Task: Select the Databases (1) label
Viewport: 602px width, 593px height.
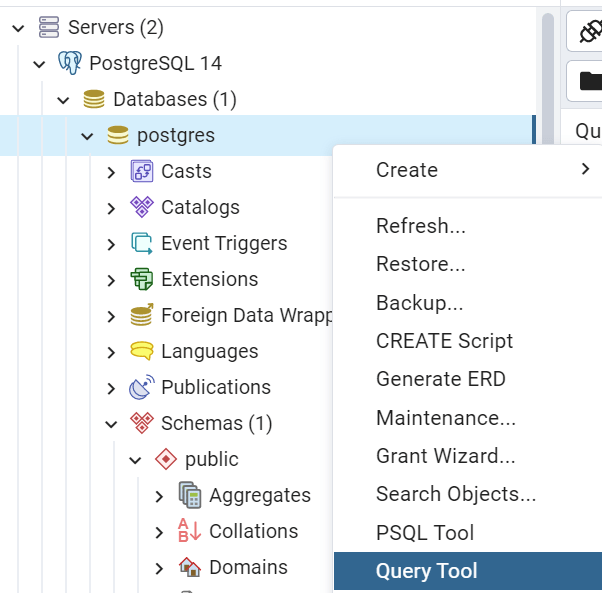Action: 175,99
